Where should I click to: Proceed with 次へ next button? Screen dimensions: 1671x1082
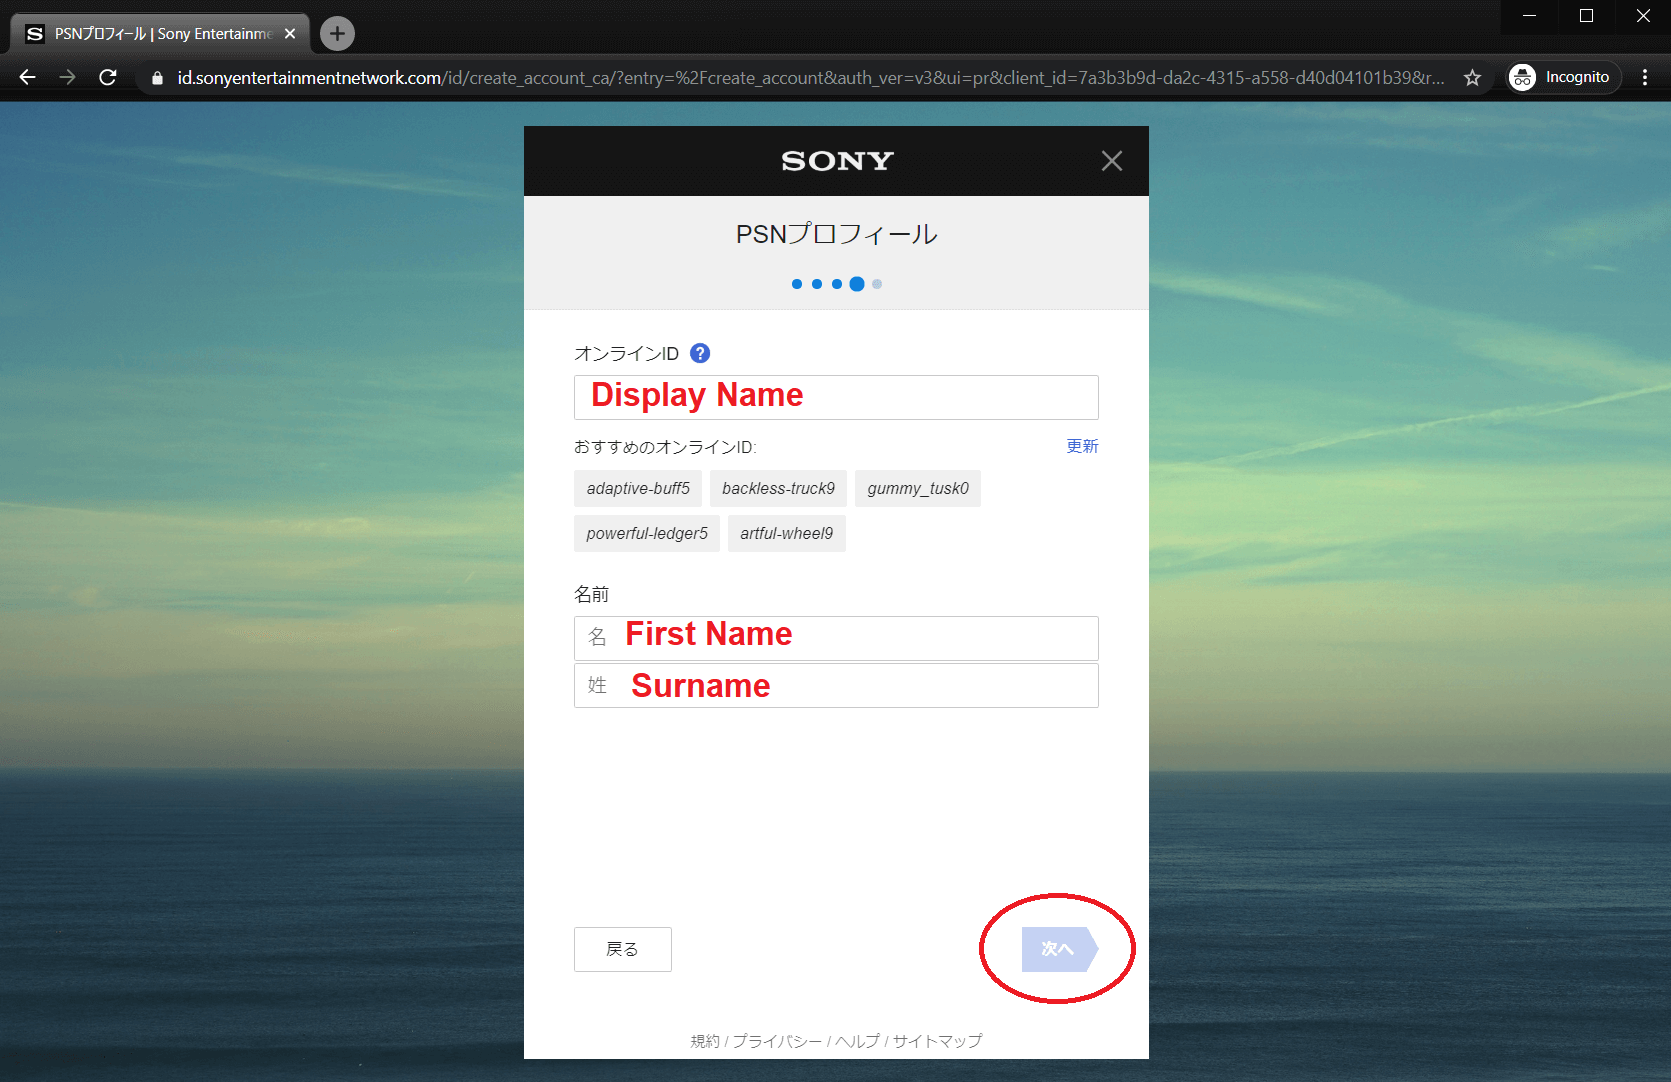[x=1058, y=949]
